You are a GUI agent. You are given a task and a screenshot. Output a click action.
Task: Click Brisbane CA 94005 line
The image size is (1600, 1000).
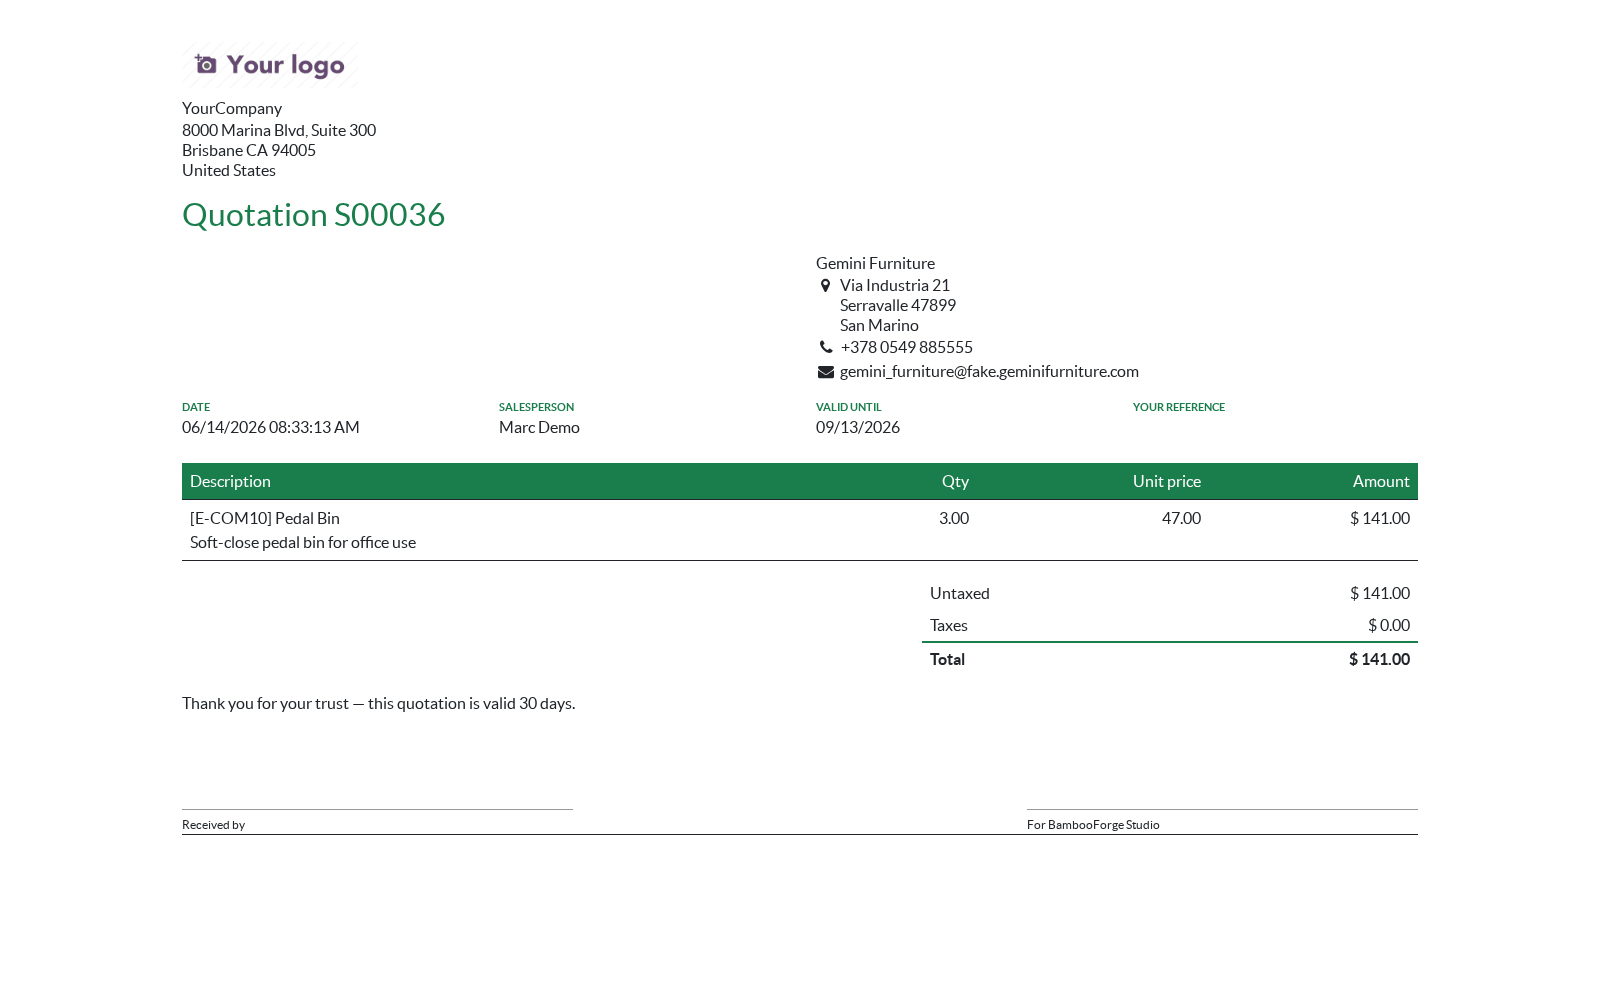[x=249, y=150]
